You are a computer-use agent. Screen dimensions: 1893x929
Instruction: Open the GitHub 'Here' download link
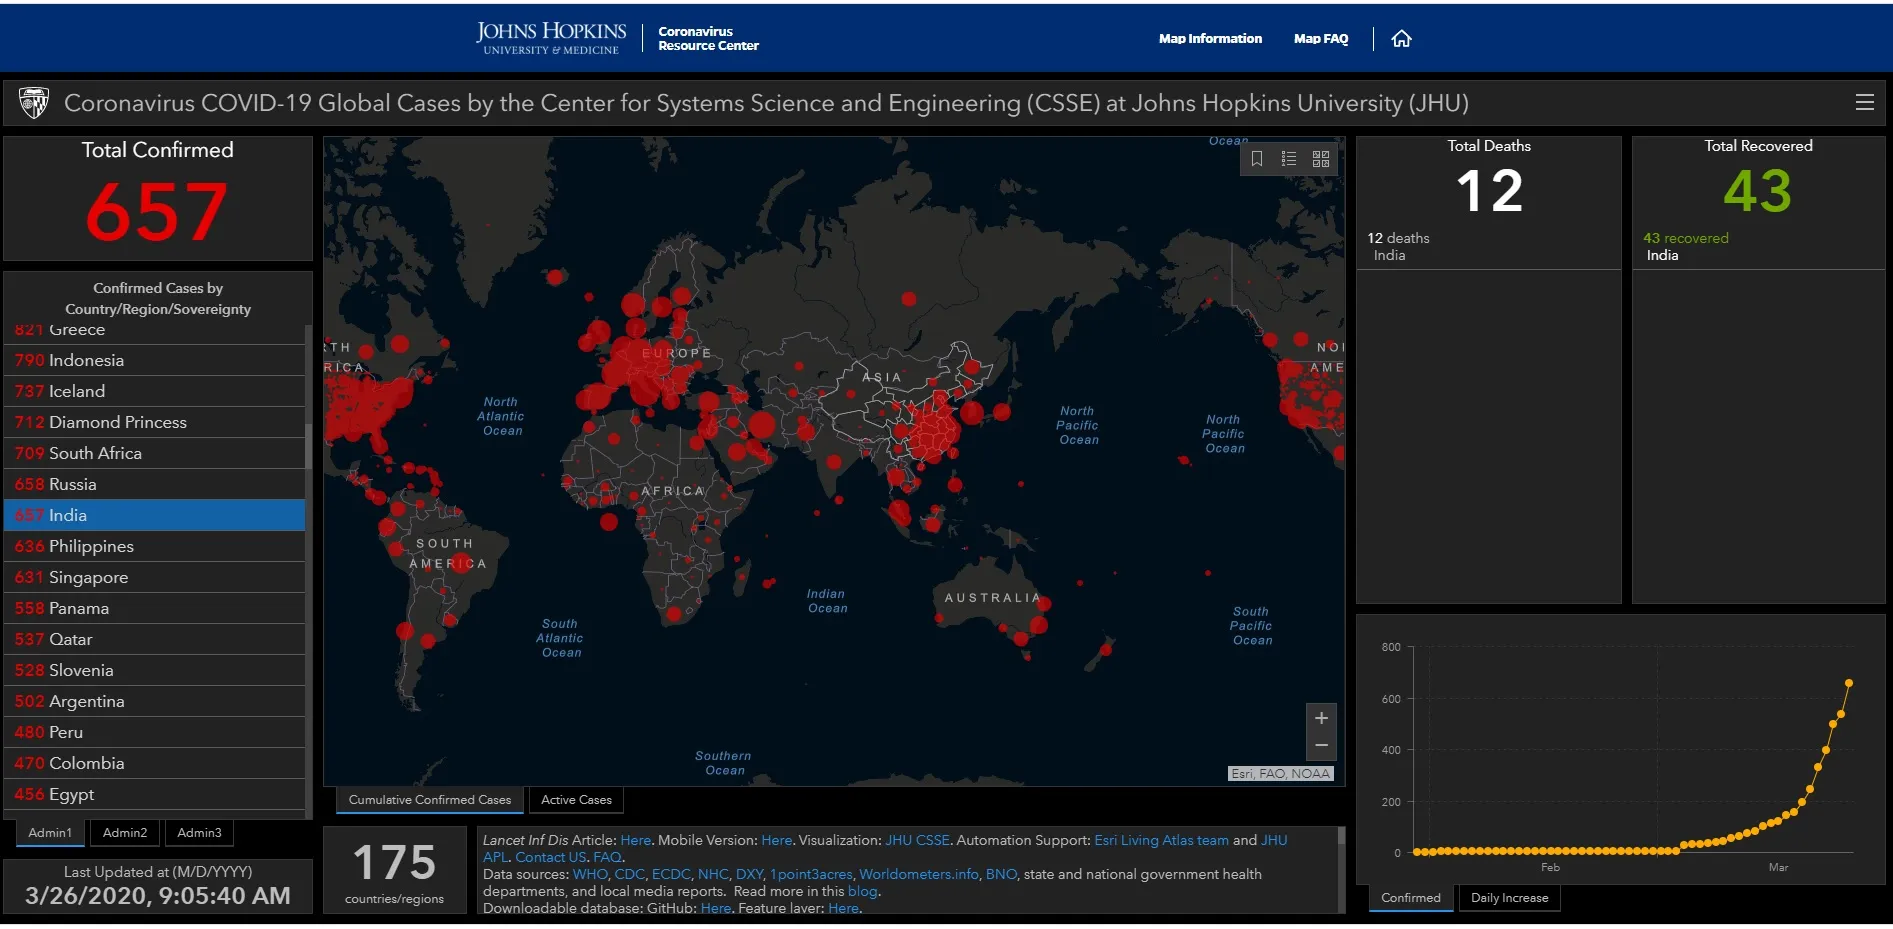(715, 908)
